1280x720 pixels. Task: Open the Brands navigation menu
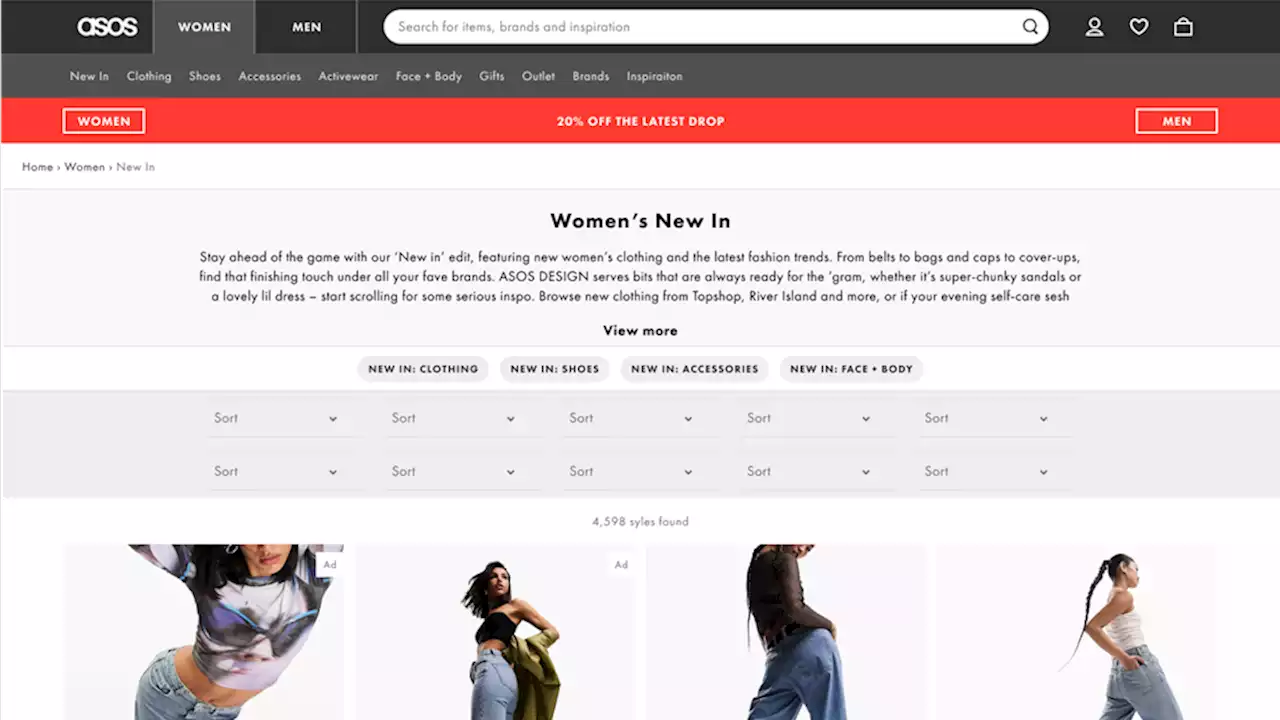pyautogui.click(x=591, y=76)
